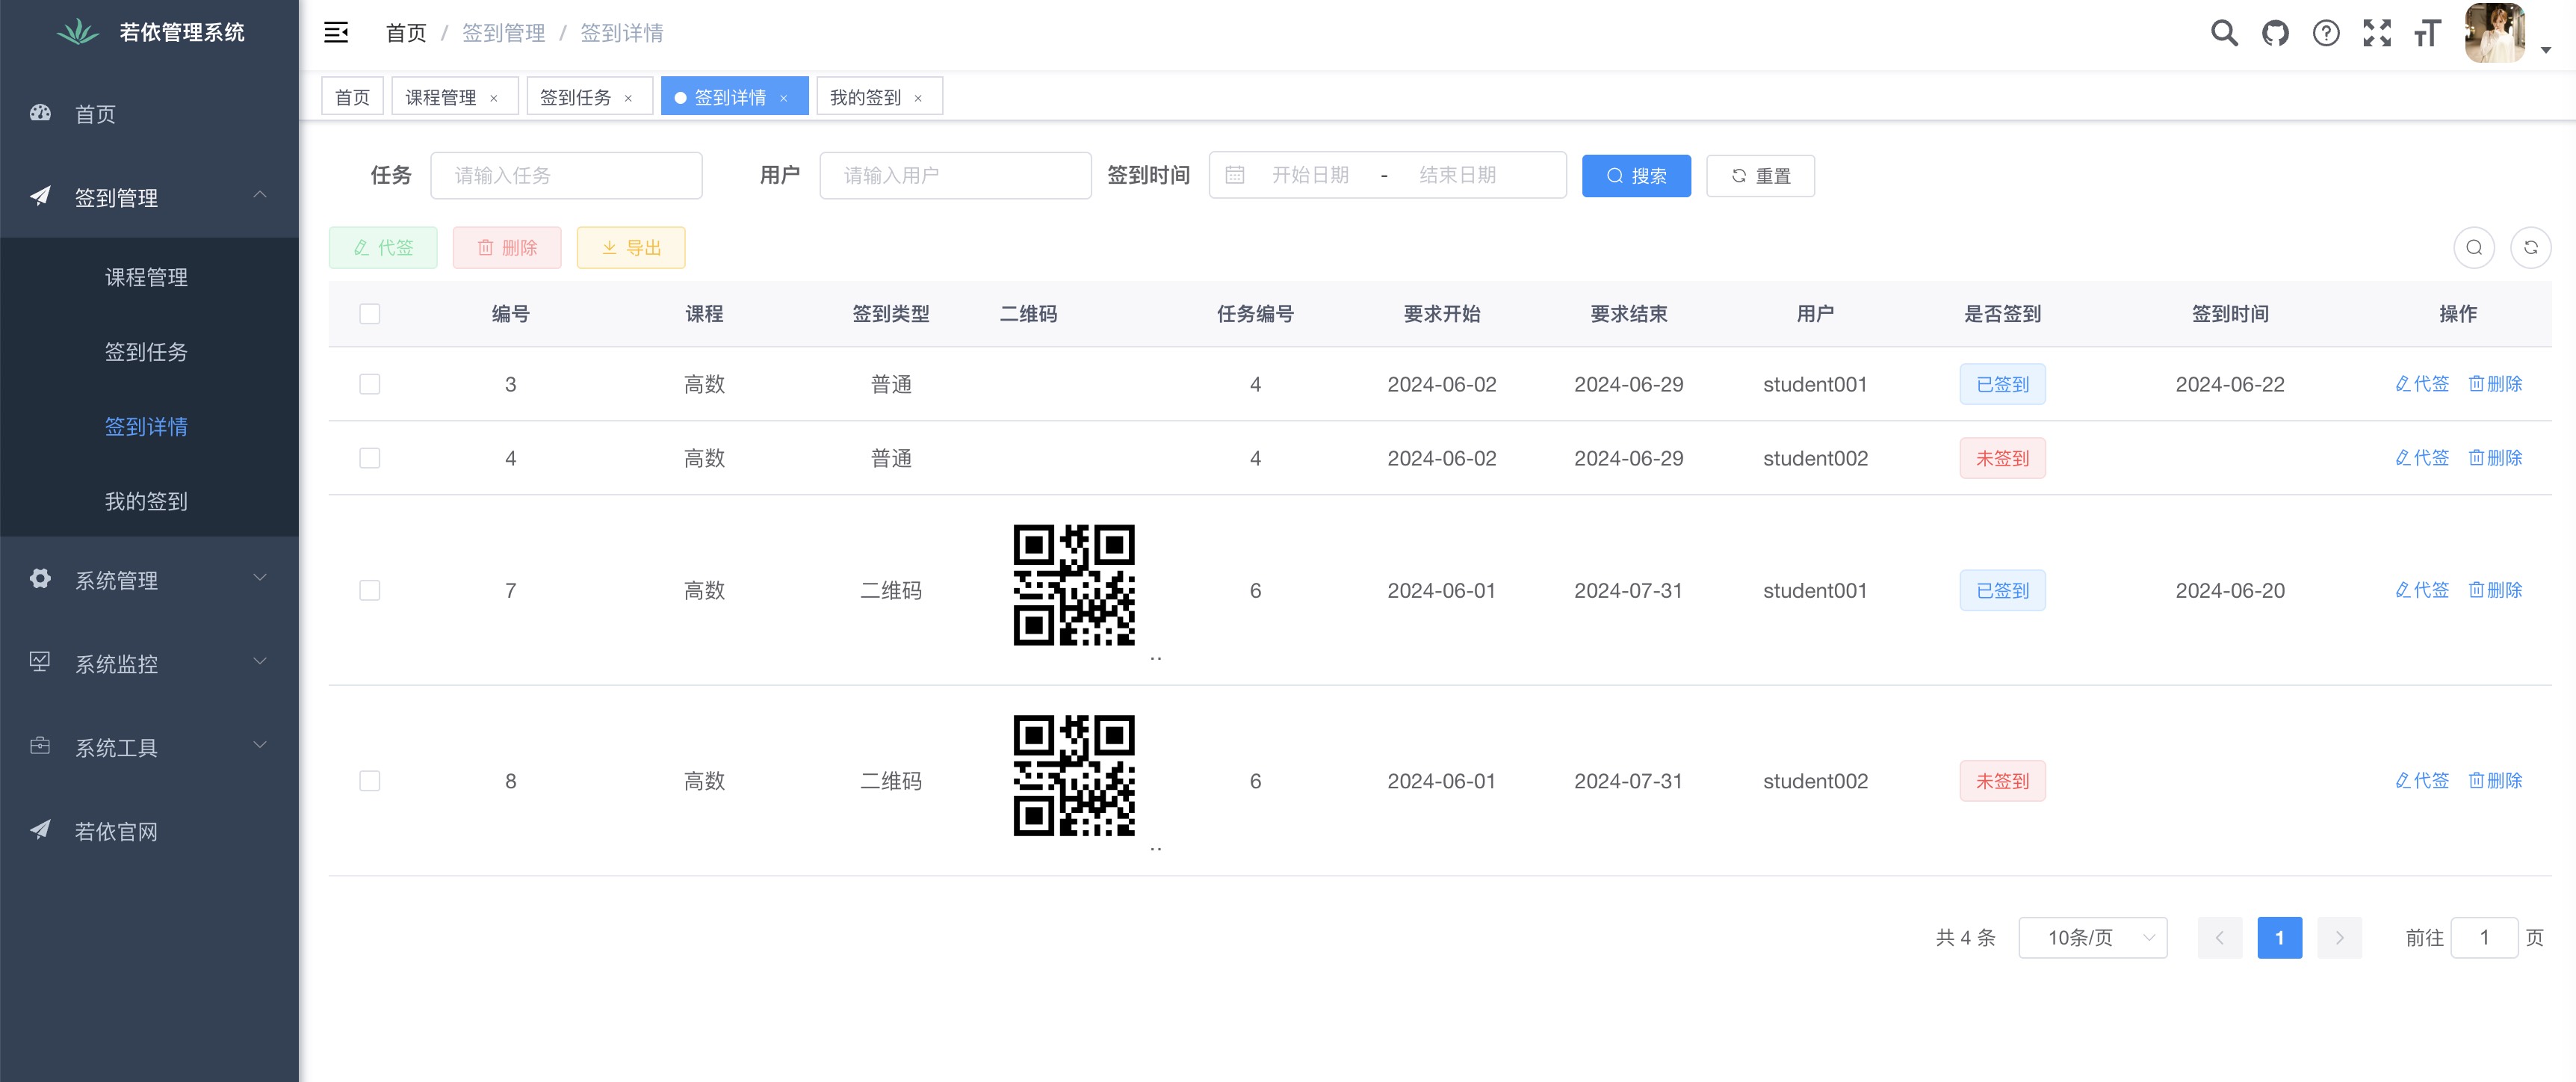Click the red 删除 toolbar button
Screen dimensions: 2576x1082
pos(507,247)
